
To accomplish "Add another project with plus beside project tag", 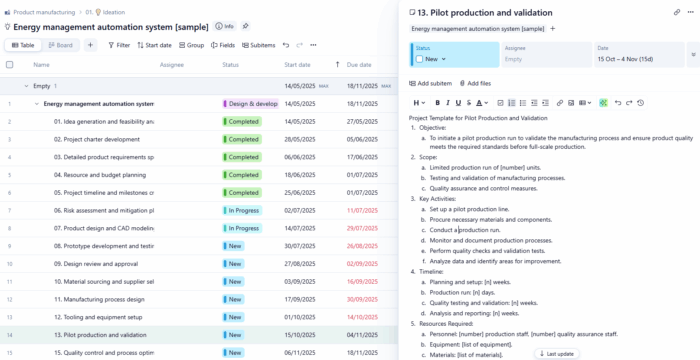I will [x=553, y=29].
